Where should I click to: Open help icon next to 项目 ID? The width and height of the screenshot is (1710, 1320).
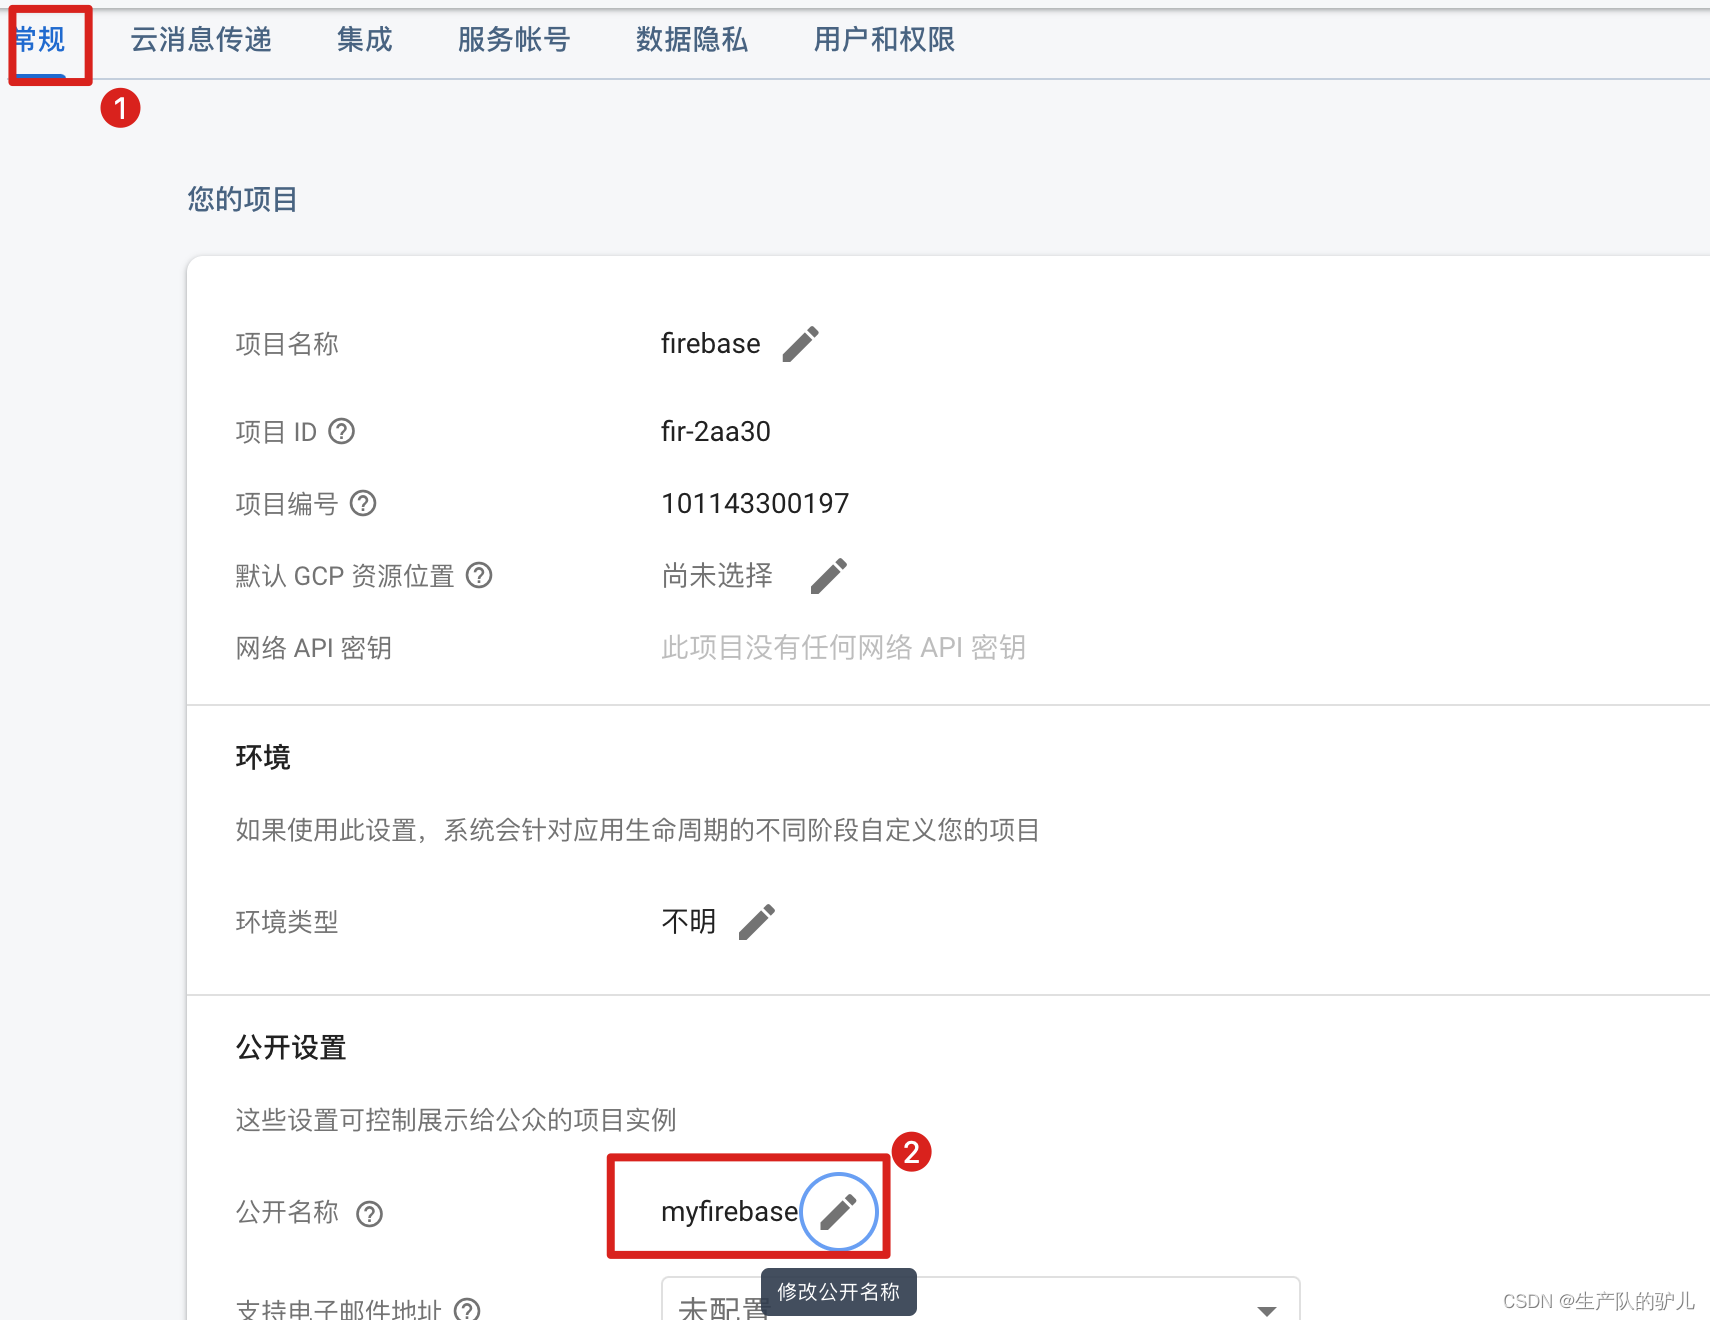point(342,431)
